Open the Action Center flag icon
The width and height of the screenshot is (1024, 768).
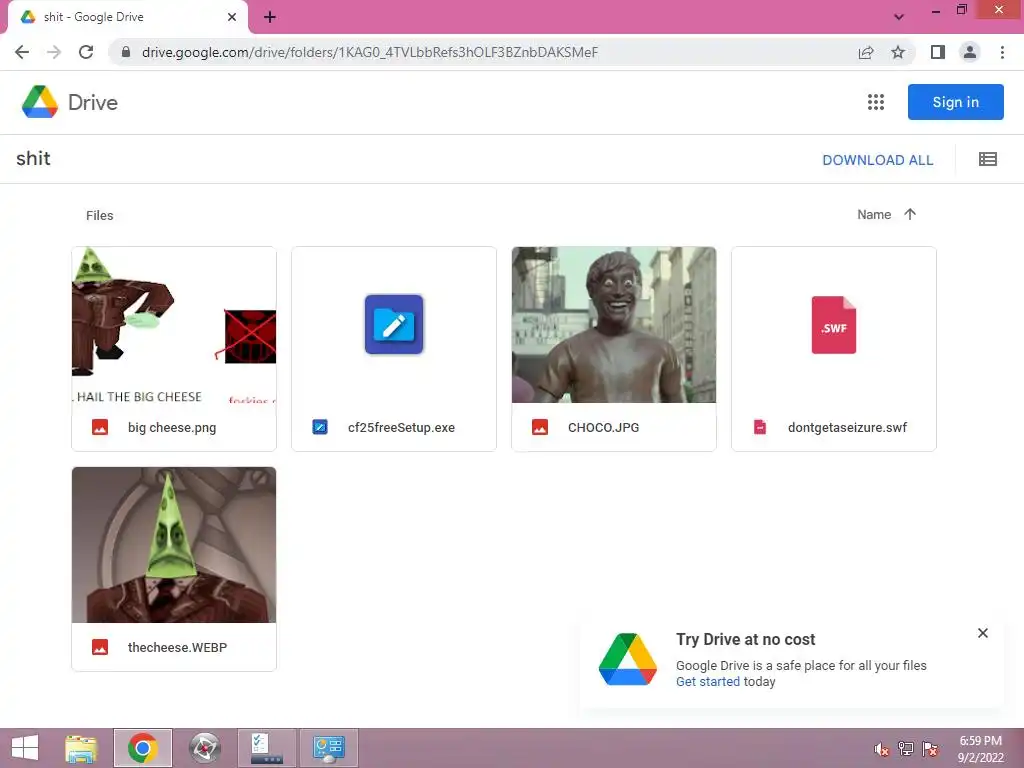coord(930,749)
